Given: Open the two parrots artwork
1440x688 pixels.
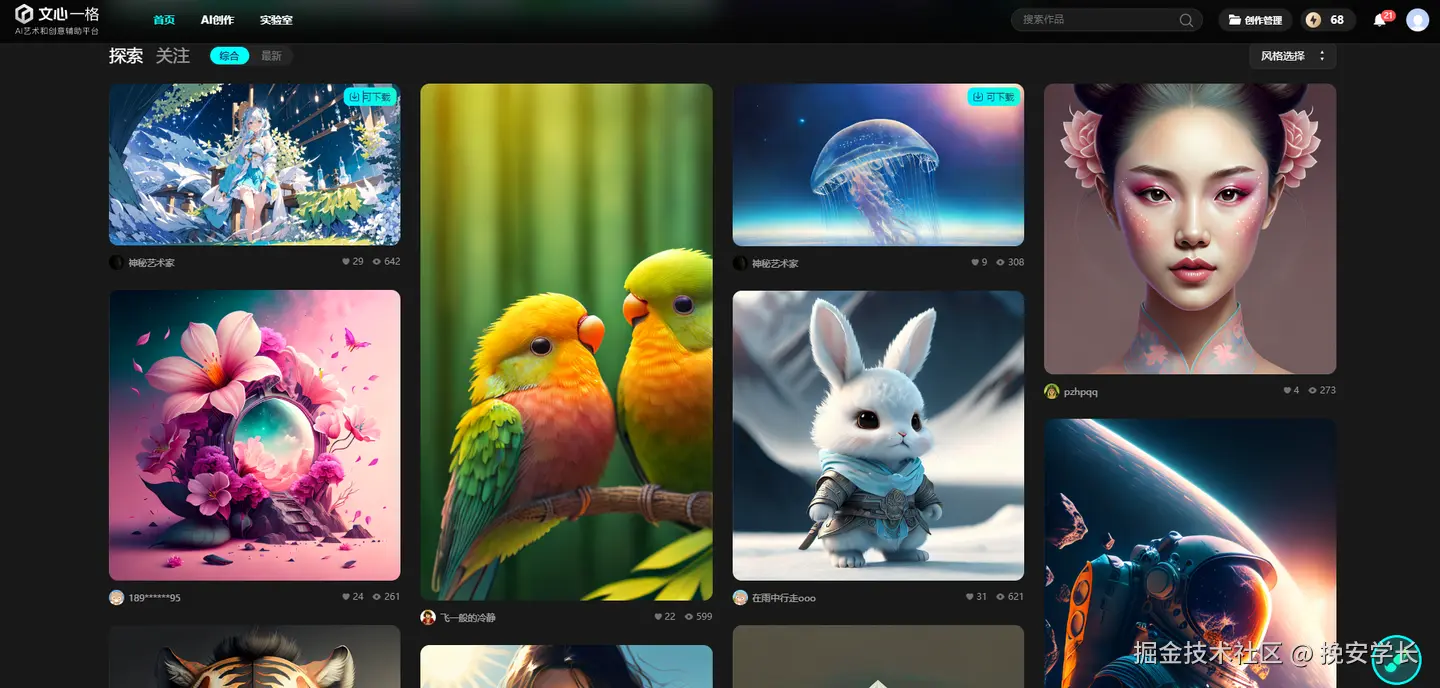Looking at the screenshot, I should click(566, 342).
